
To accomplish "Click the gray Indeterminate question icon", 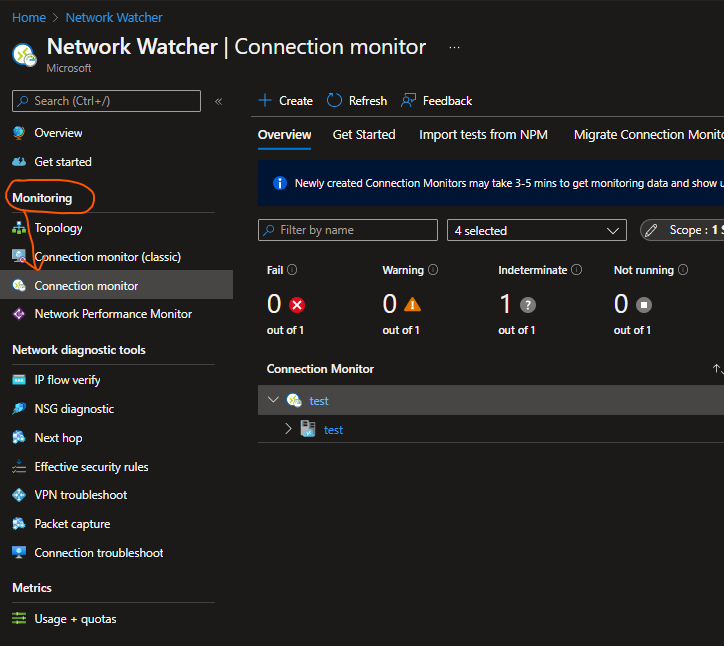I will point(528,305).
